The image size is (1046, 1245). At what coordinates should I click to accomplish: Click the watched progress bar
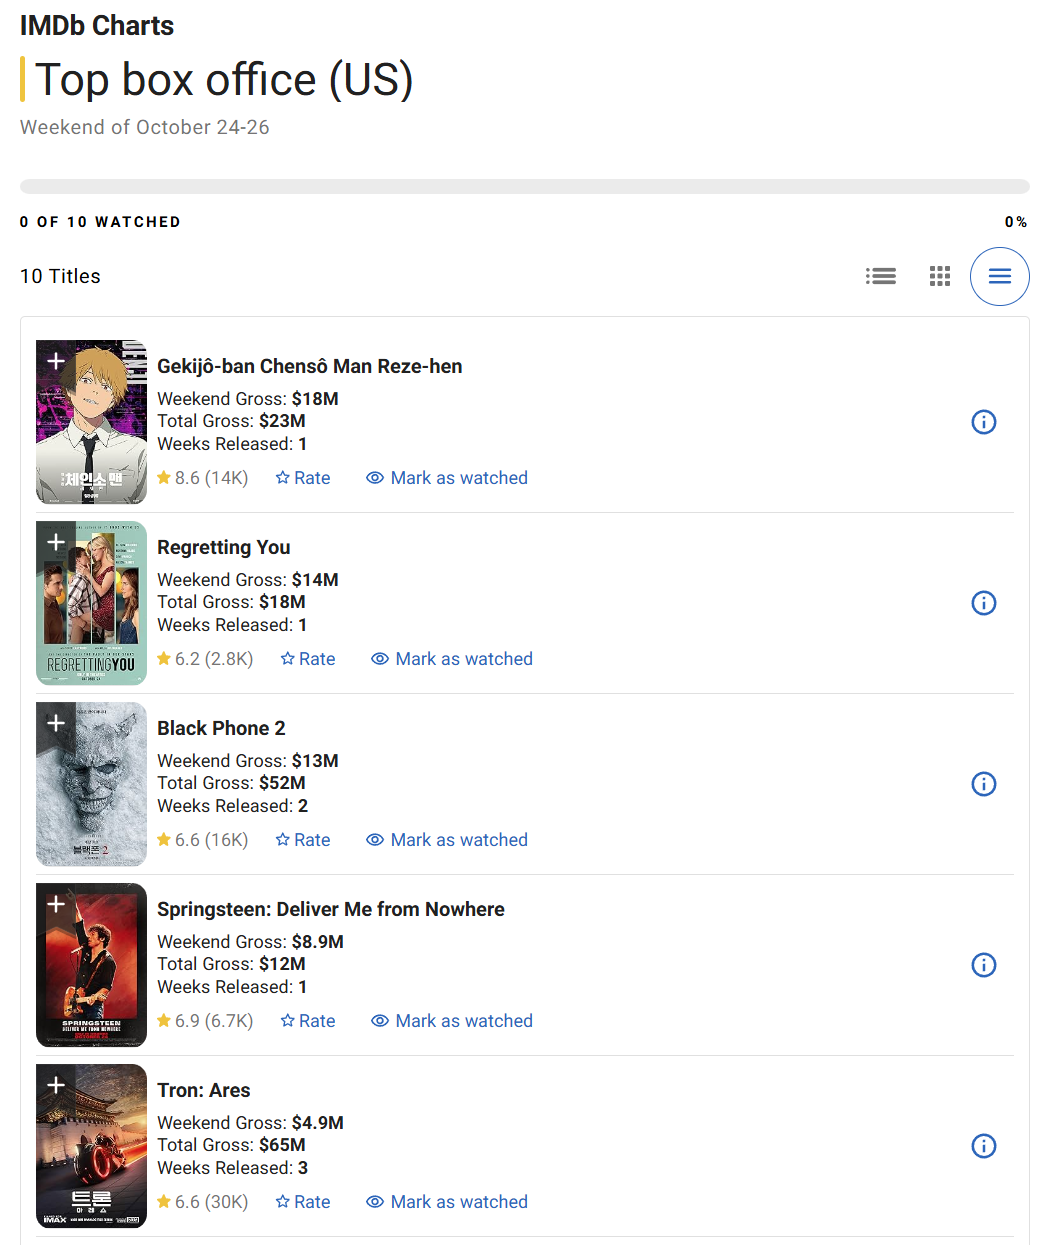click(524, 187)
